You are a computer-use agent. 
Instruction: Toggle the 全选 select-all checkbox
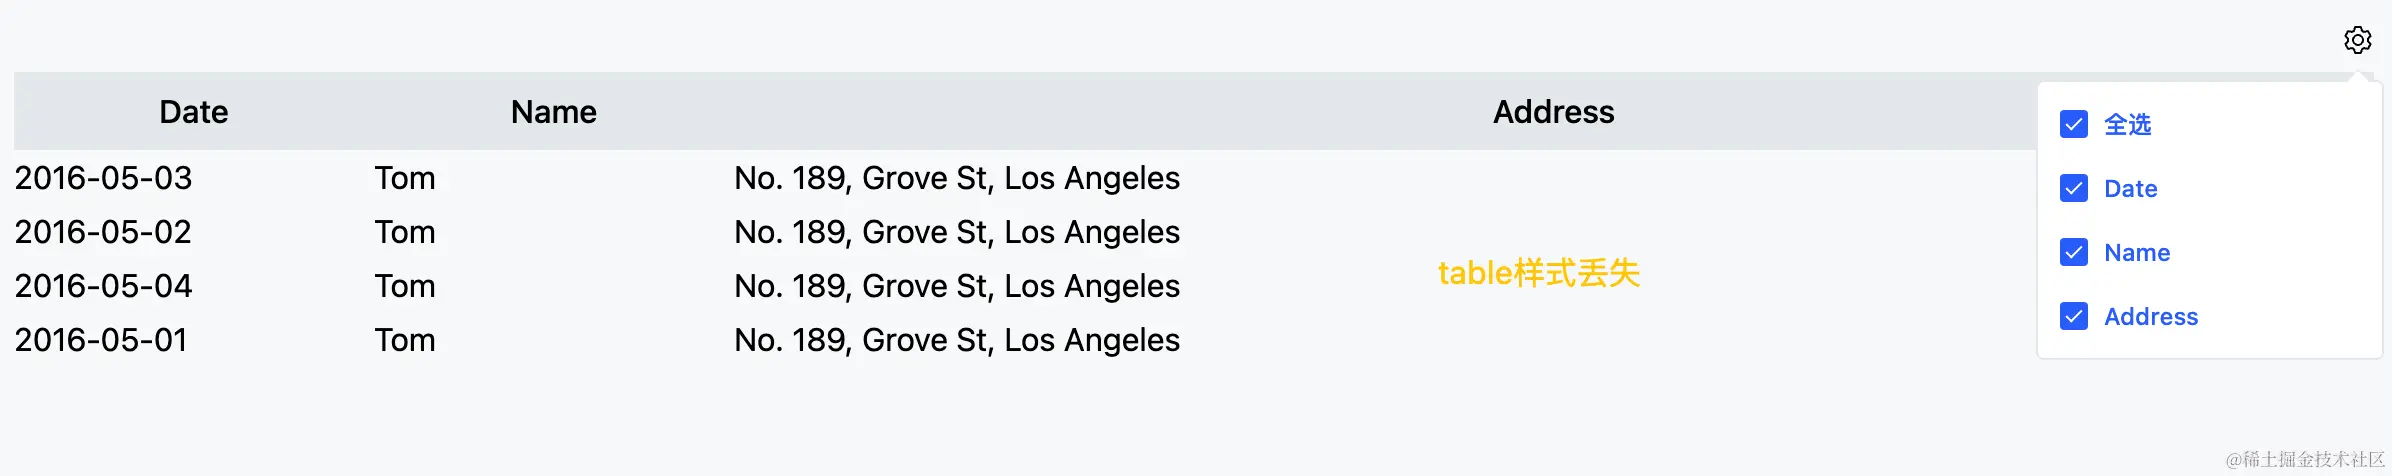coord(2074,124)
